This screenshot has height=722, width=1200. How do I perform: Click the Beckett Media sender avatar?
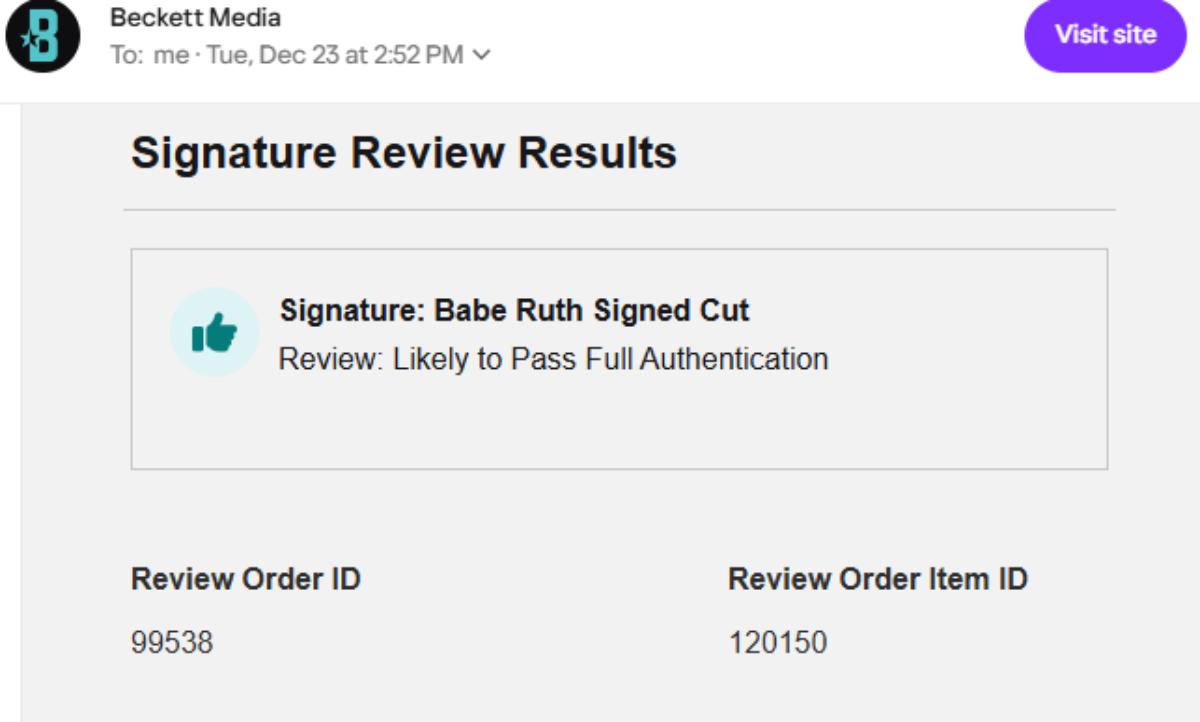(43, 36)
